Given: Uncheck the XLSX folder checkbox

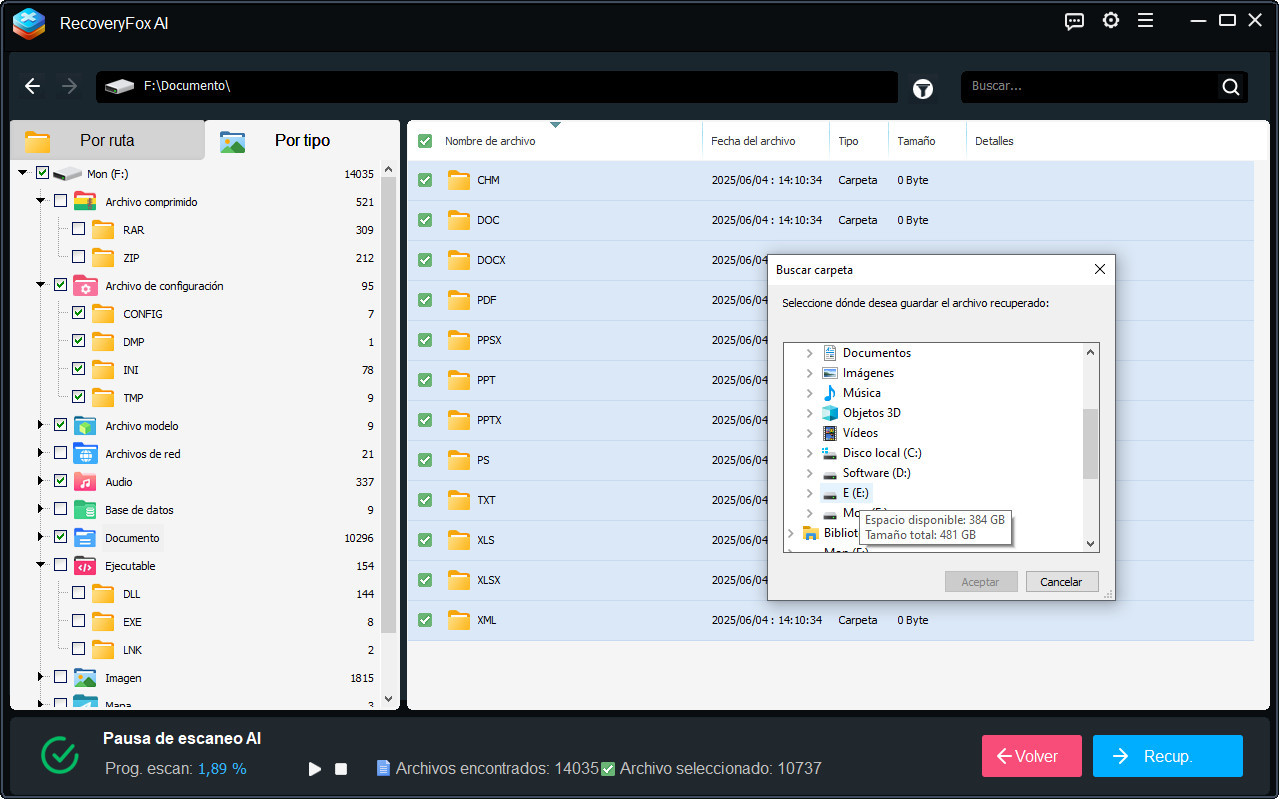Looking at the screenshot, I should [x=425, y=580].
